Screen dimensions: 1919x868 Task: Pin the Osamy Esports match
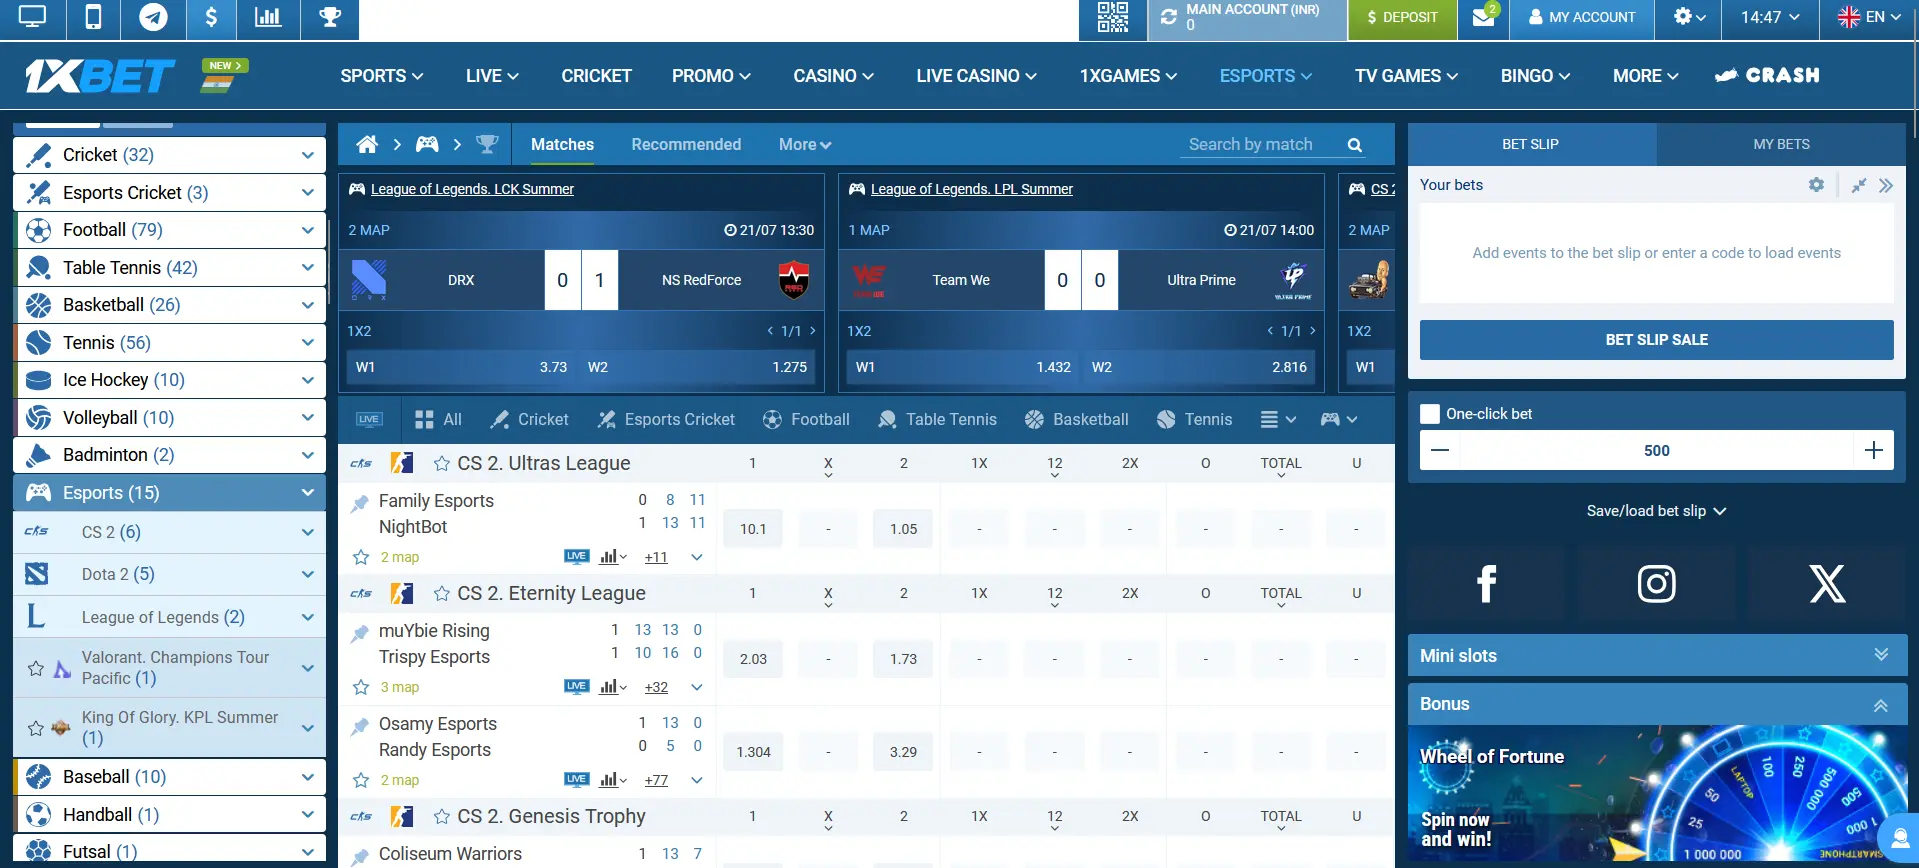coord(360,727)
